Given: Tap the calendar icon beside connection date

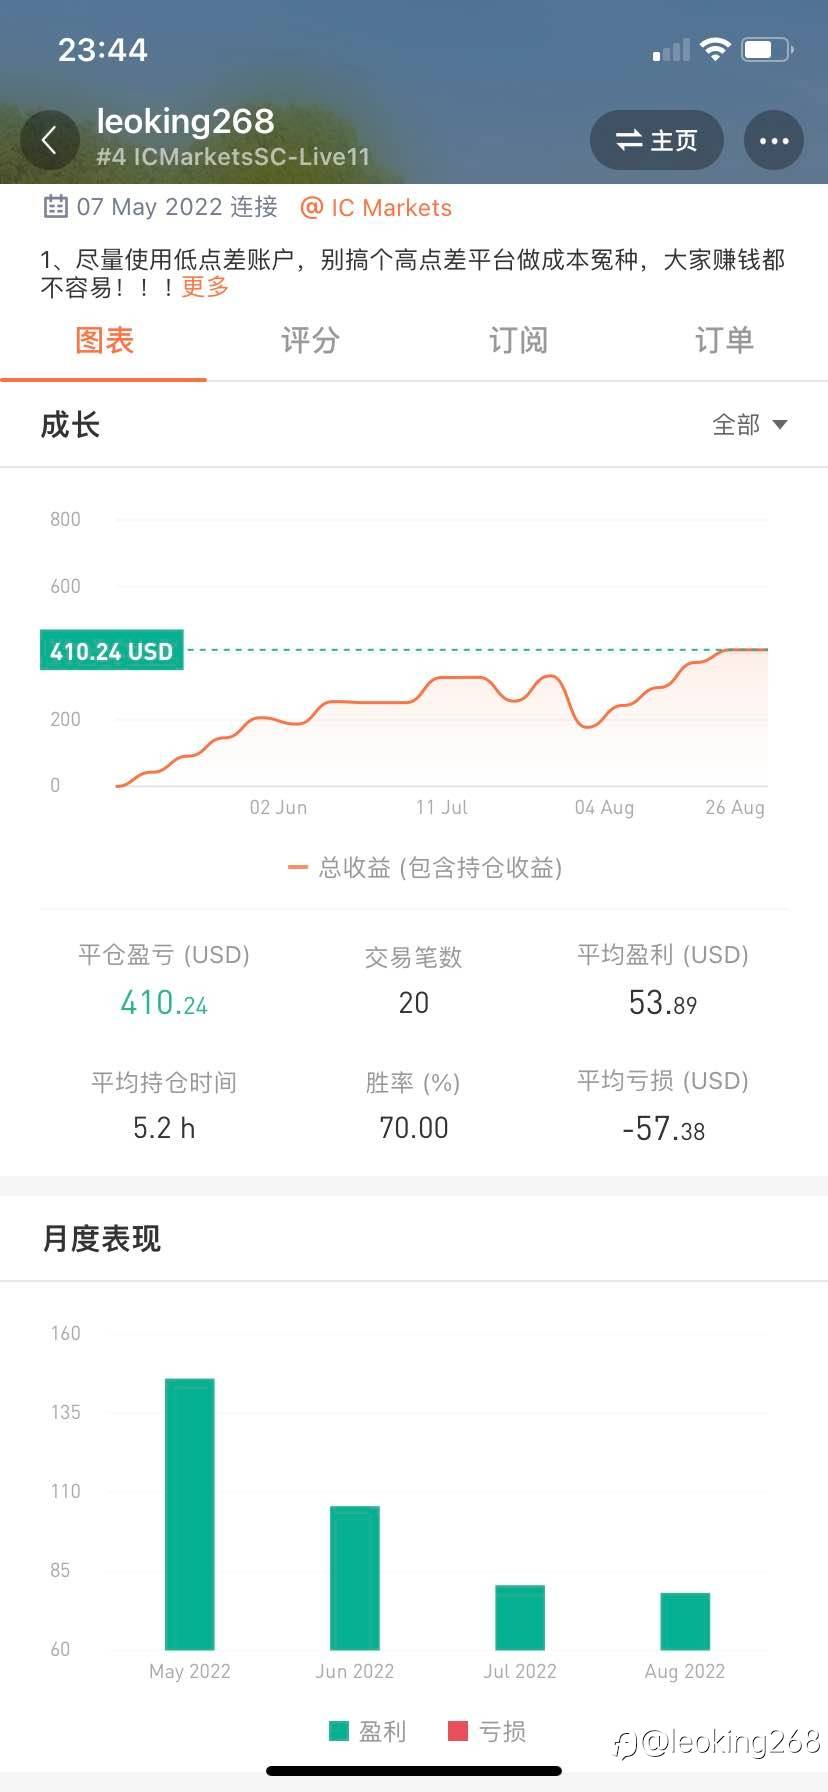Looking at the screenshot, I should [55, 206].
